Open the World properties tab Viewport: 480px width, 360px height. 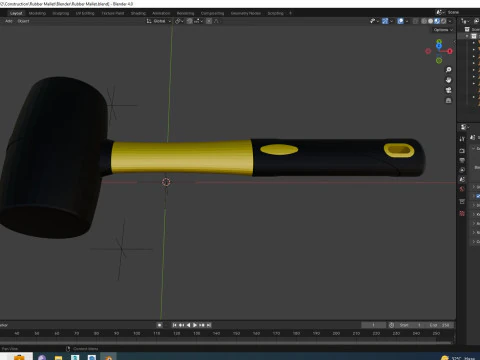pyautogui.click(x=462, y=189)
